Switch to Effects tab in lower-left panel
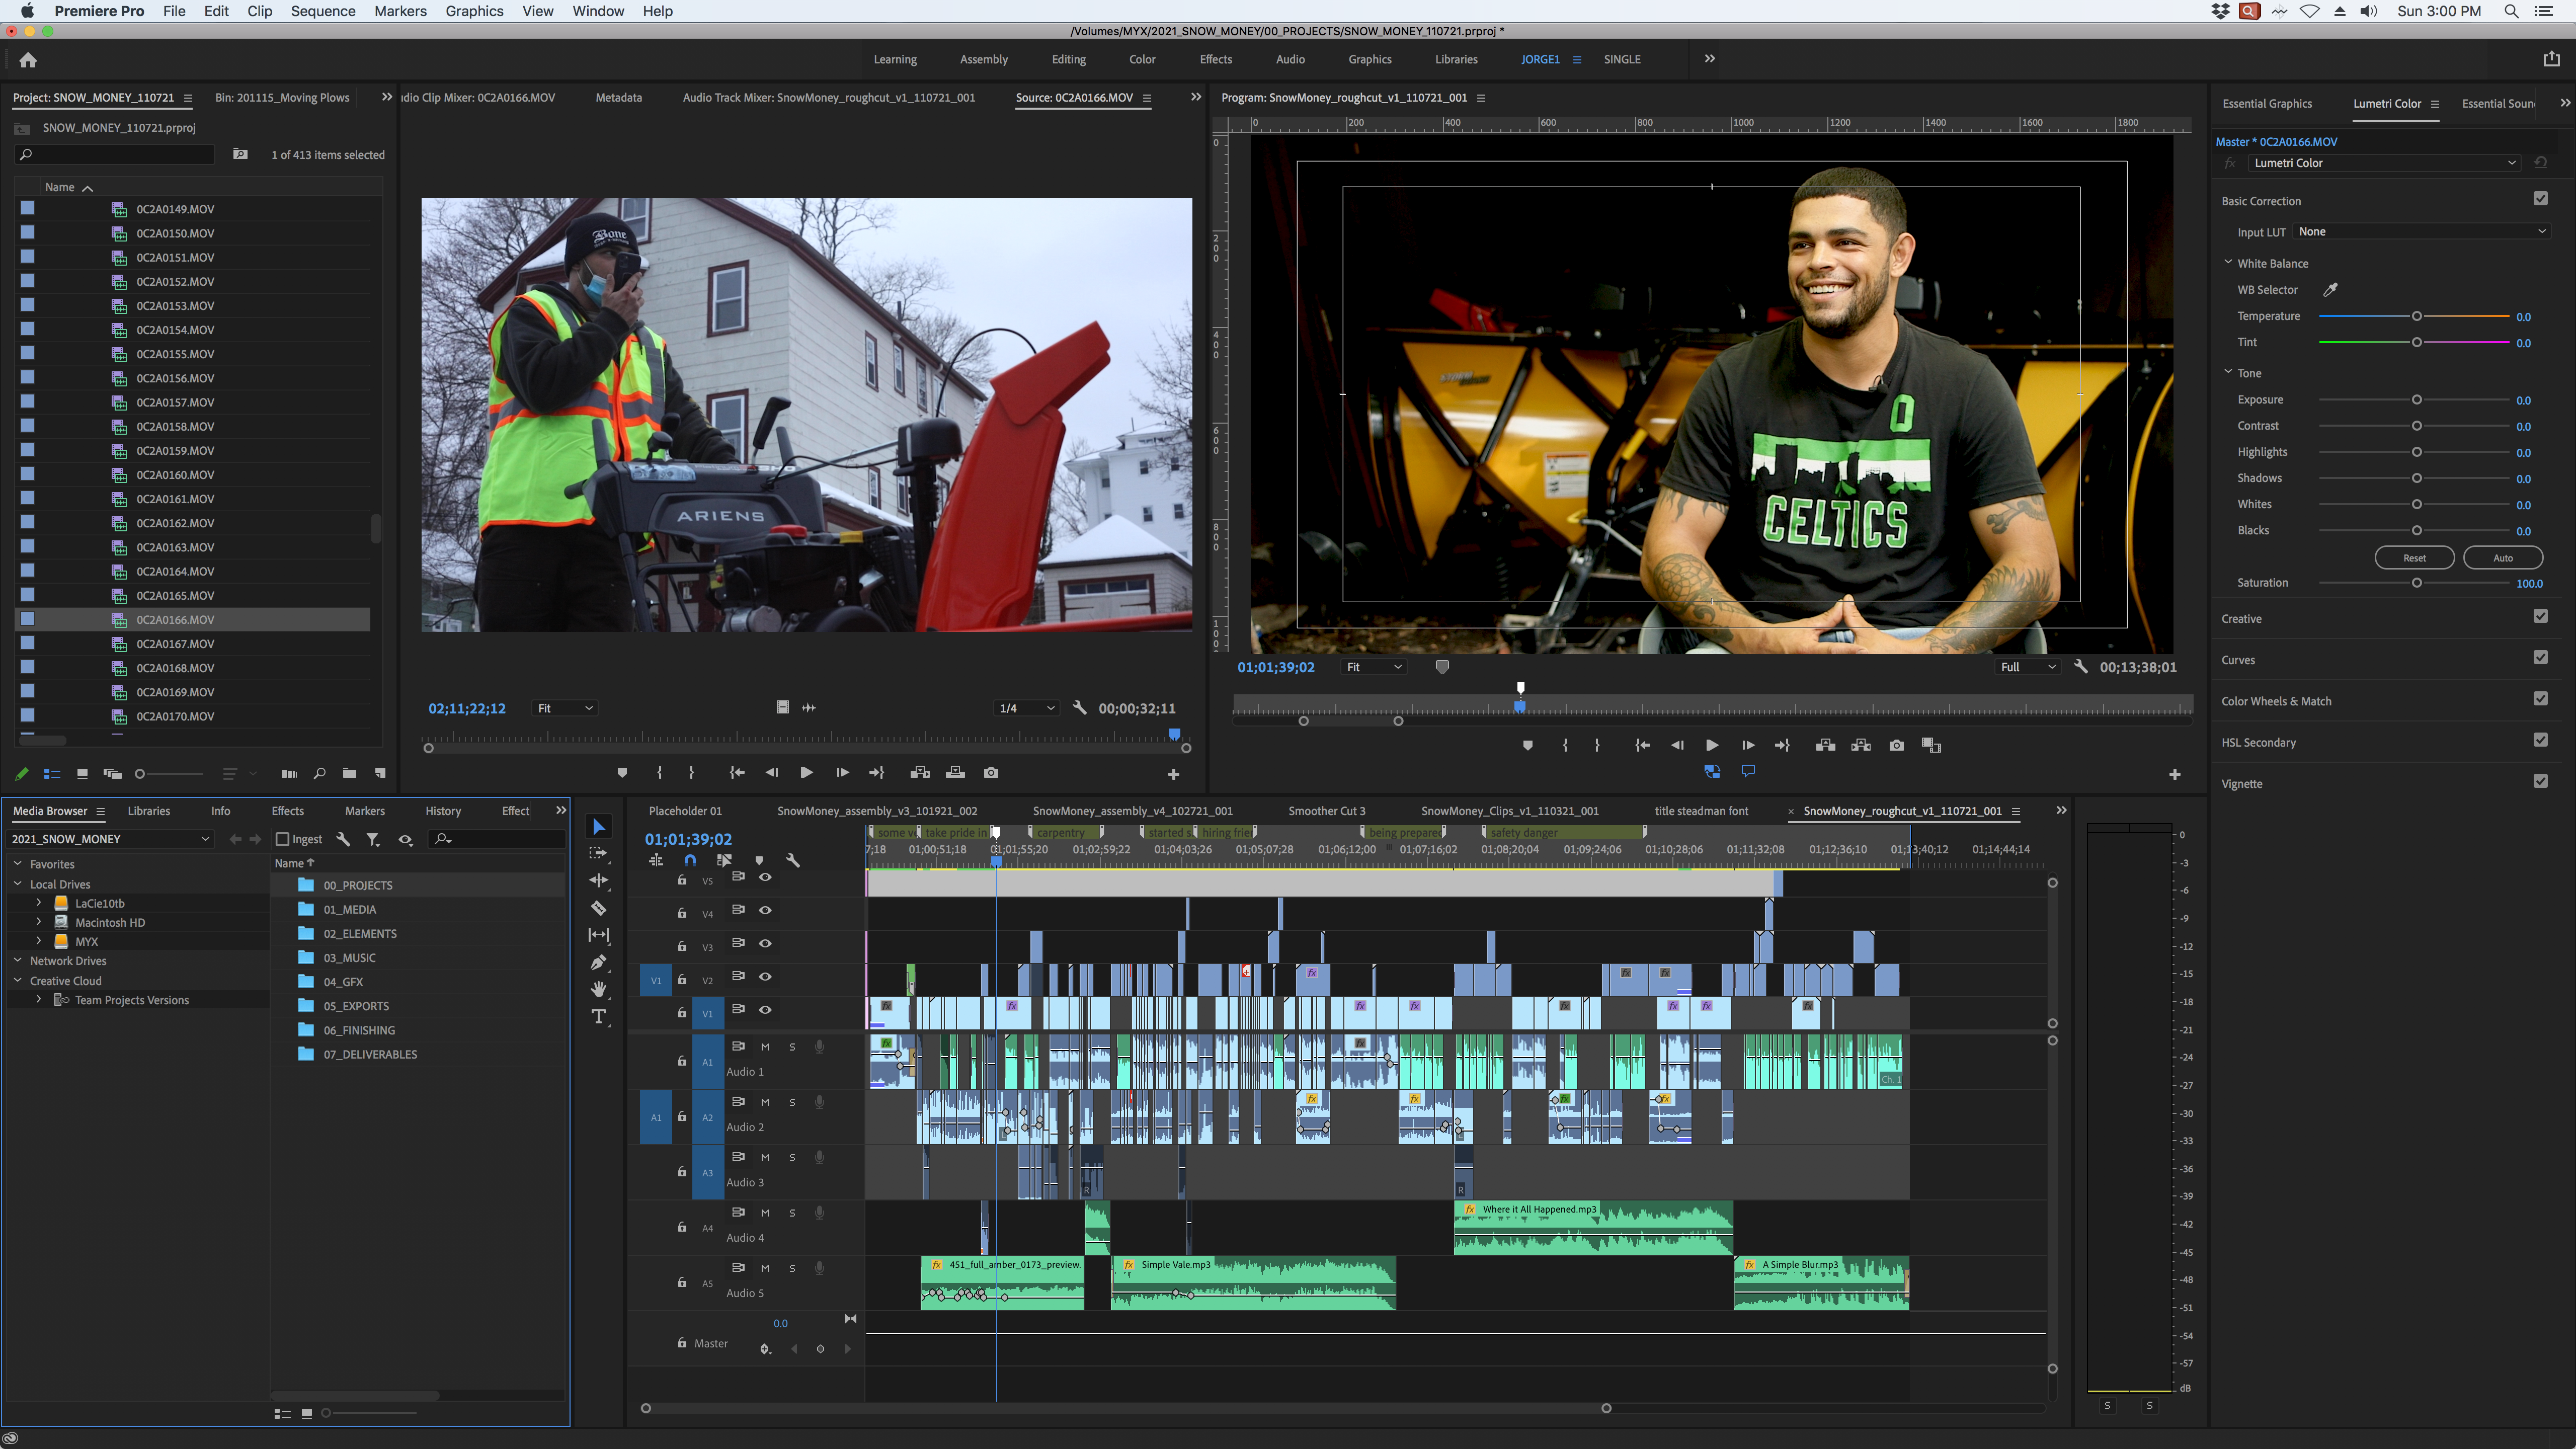Image resolution: width=2576 pixels, height=1449 pixels. pyautogui.click(x=287, y=812)
